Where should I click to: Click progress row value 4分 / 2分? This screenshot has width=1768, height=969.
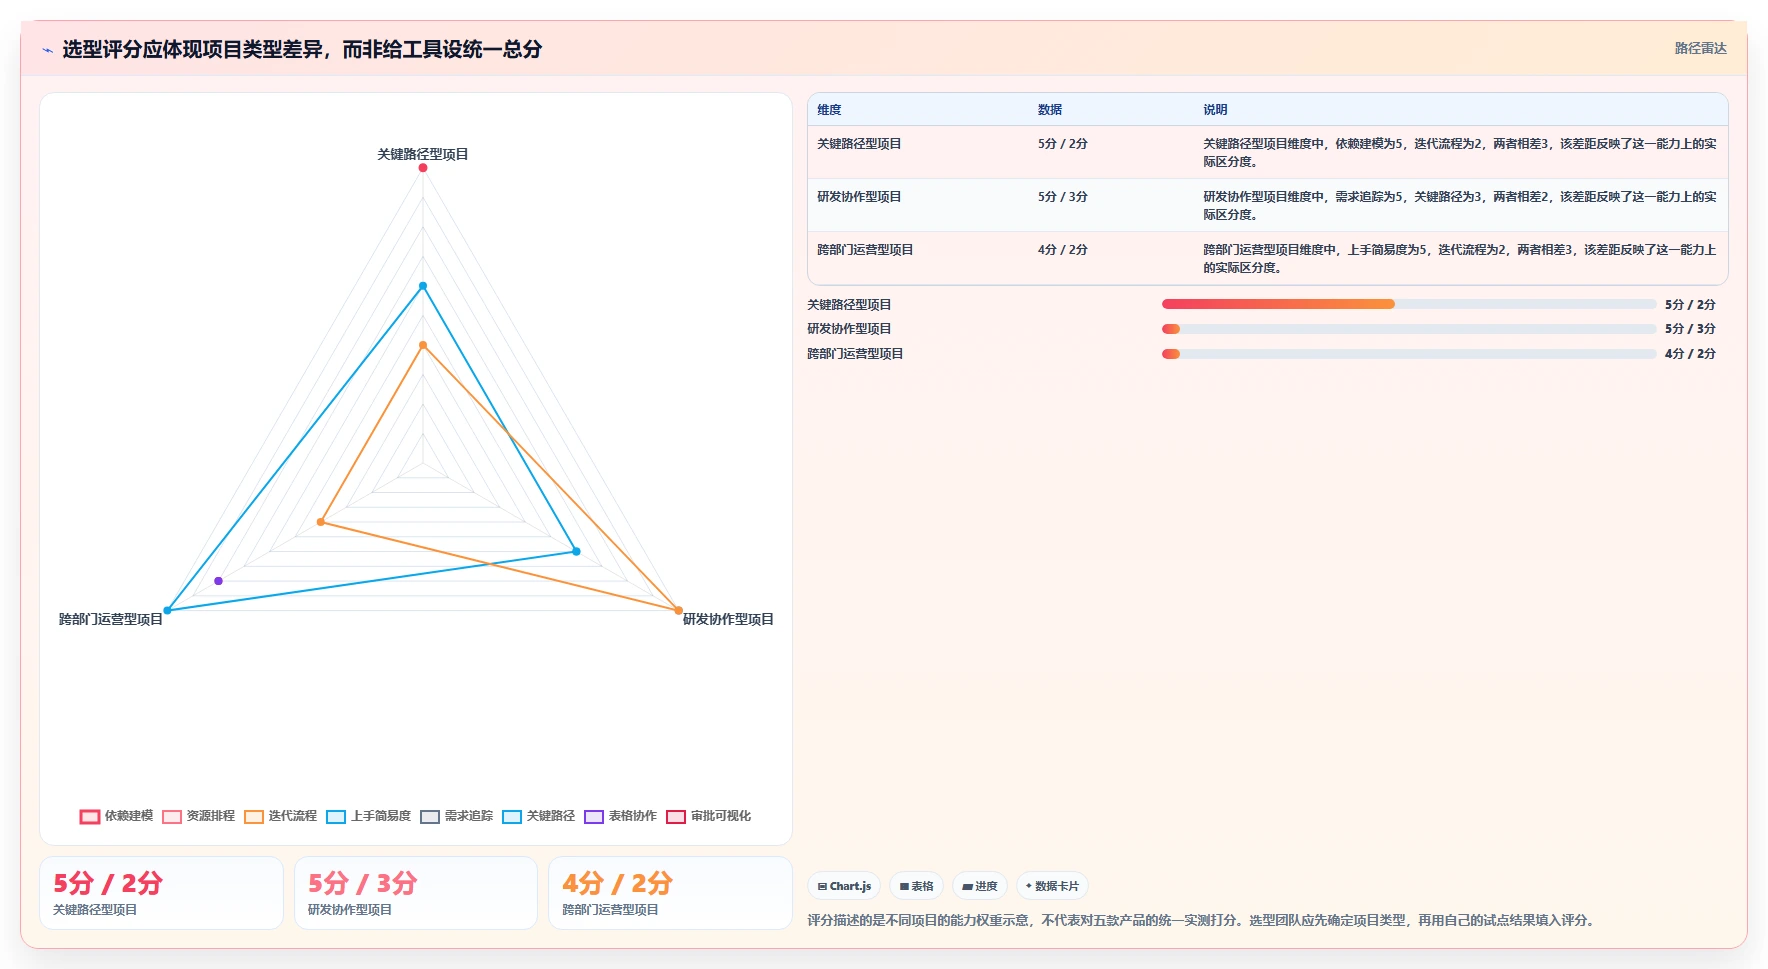(x=1690, y=354)
